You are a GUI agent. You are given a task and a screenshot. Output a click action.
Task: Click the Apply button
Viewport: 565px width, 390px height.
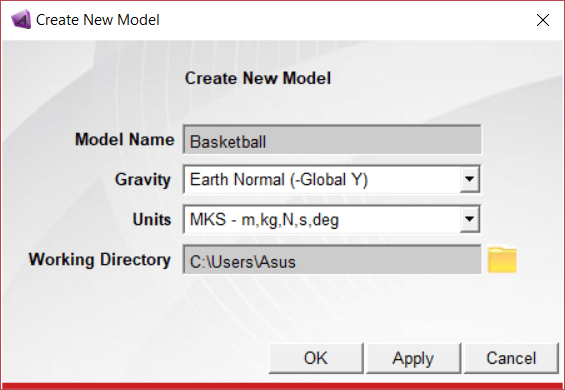point(413,358)
